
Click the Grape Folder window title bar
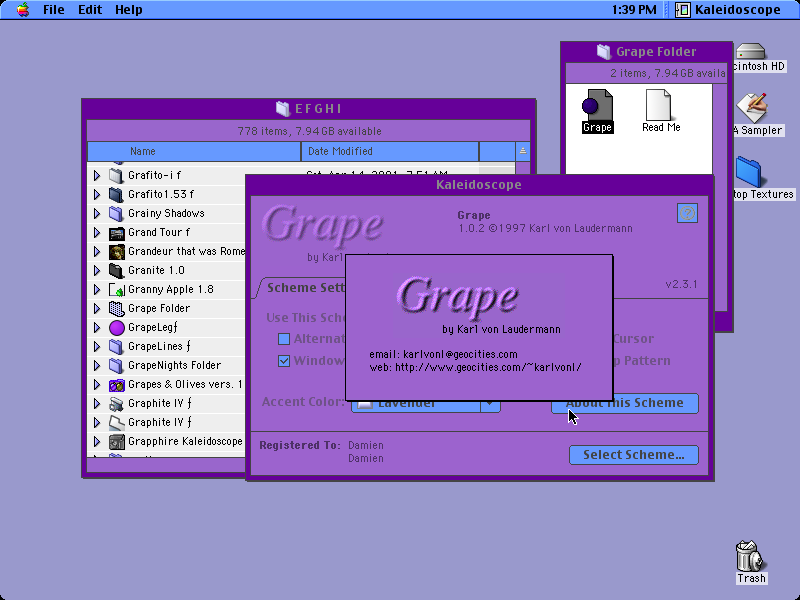click(x=646, y=52)
